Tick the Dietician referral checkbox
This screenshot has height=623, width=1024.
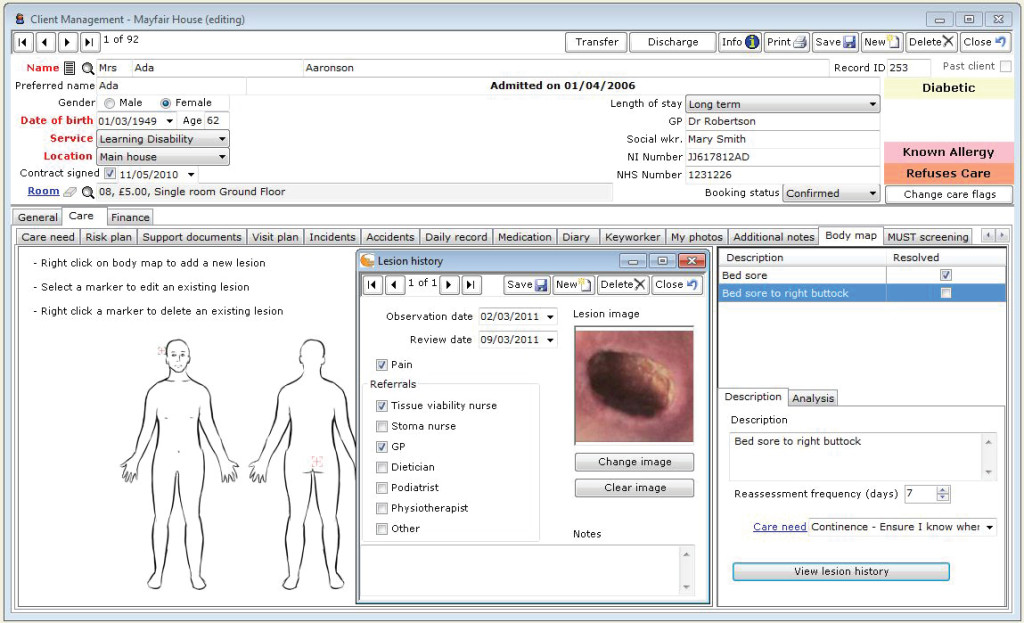tap(382, 468)
